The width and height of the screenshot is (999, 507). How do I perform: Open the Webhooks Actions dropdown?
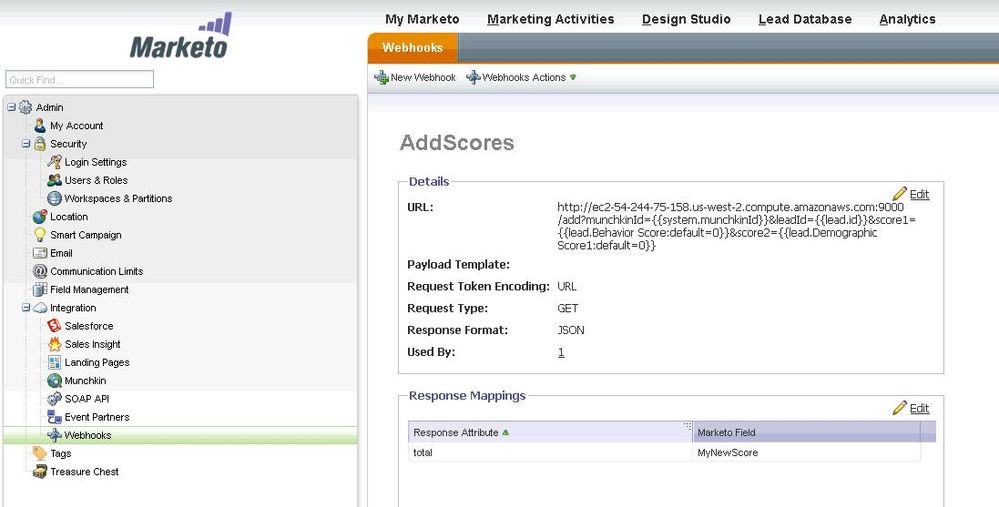click(522, 77)
